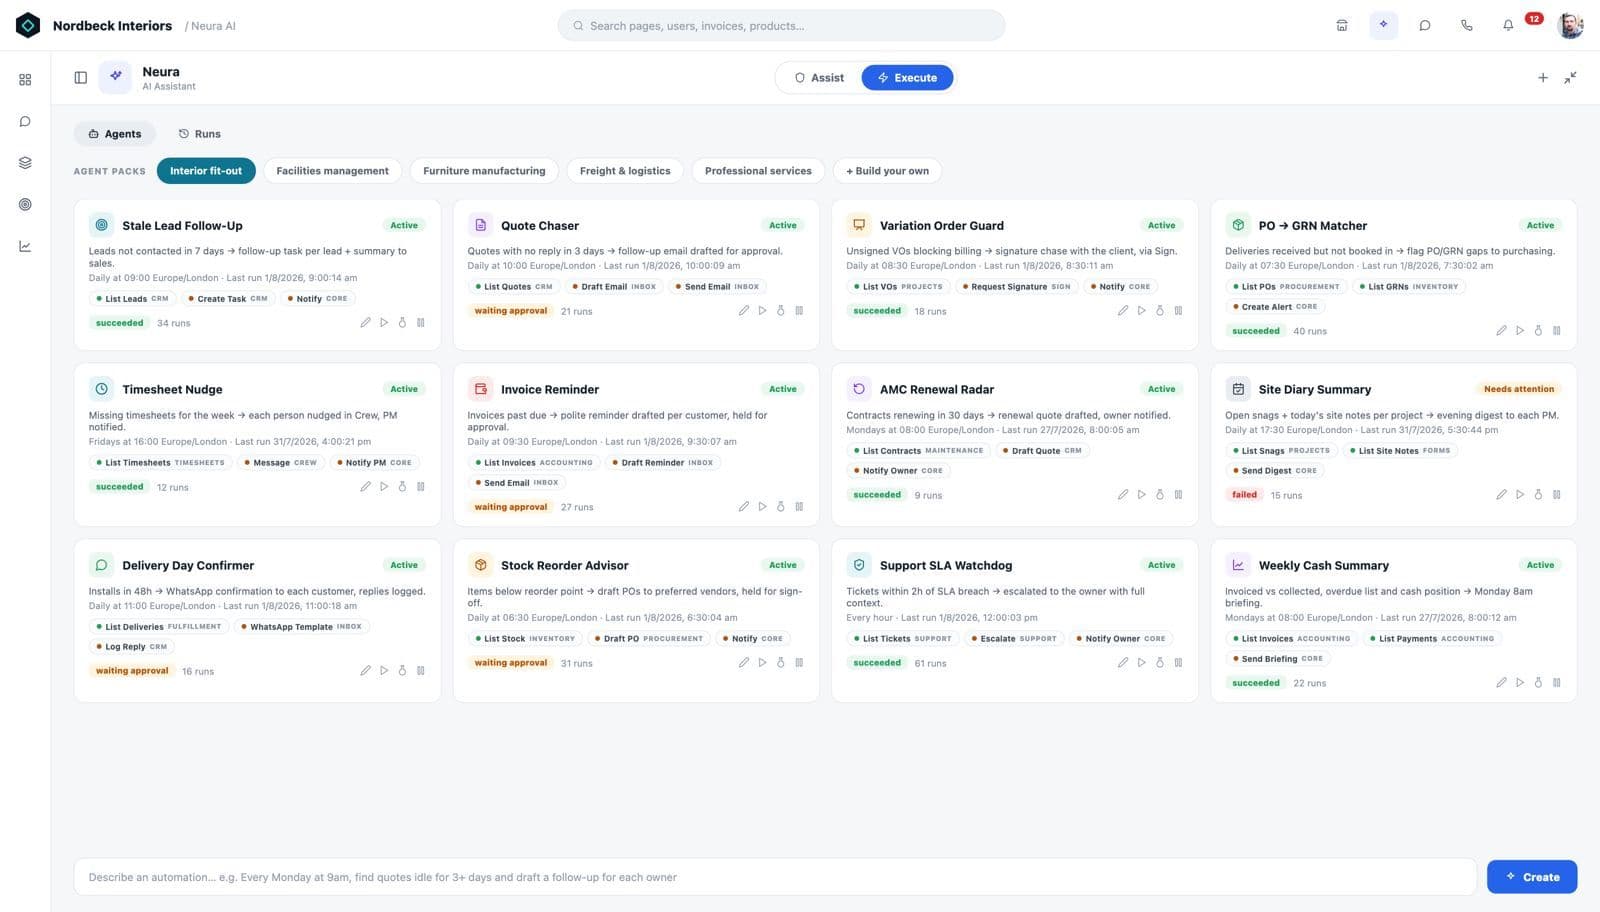Click the plus icon in the Neura header
The image size is (1600, 912).
[x=1543, y=78]
